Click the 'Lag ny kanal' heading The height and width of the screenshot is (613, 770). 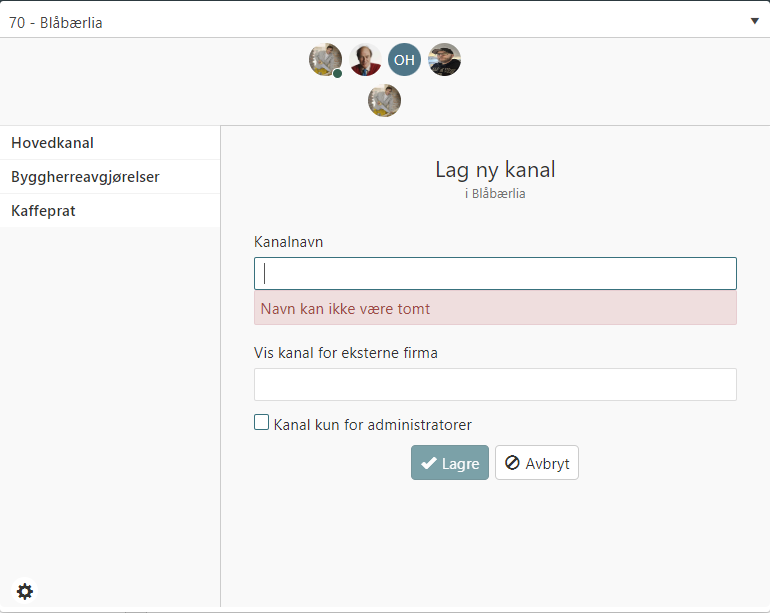[x=495, y=169]
